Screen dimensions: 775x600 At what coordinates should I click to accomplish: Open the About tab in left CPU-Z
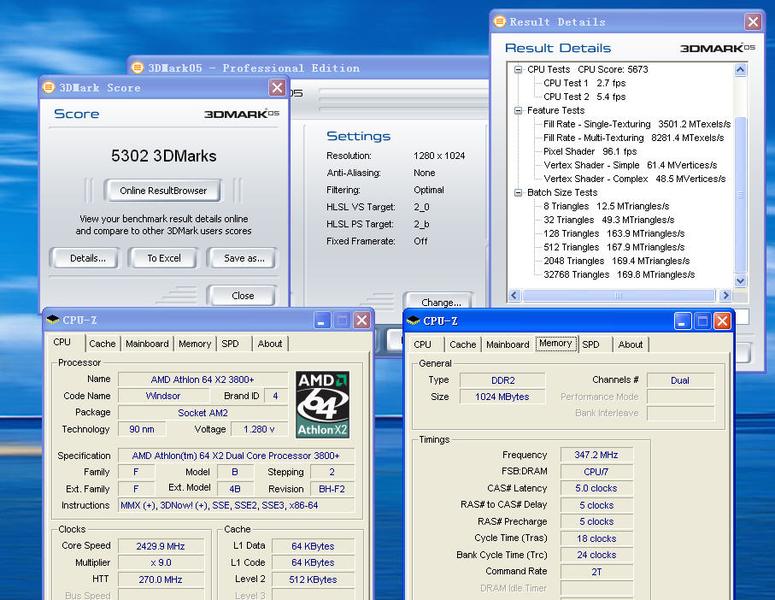click(x=270, y=343)
